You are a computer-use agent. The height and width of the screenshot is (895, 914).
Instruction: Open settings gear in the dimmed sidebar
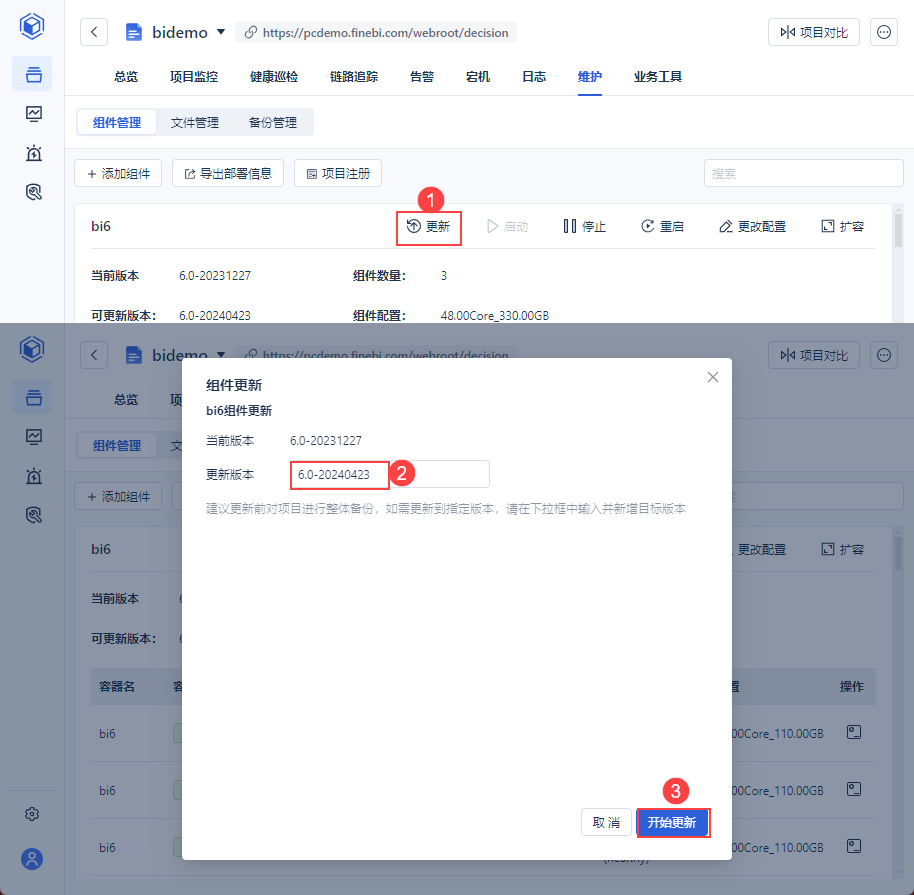pos(32,814)
